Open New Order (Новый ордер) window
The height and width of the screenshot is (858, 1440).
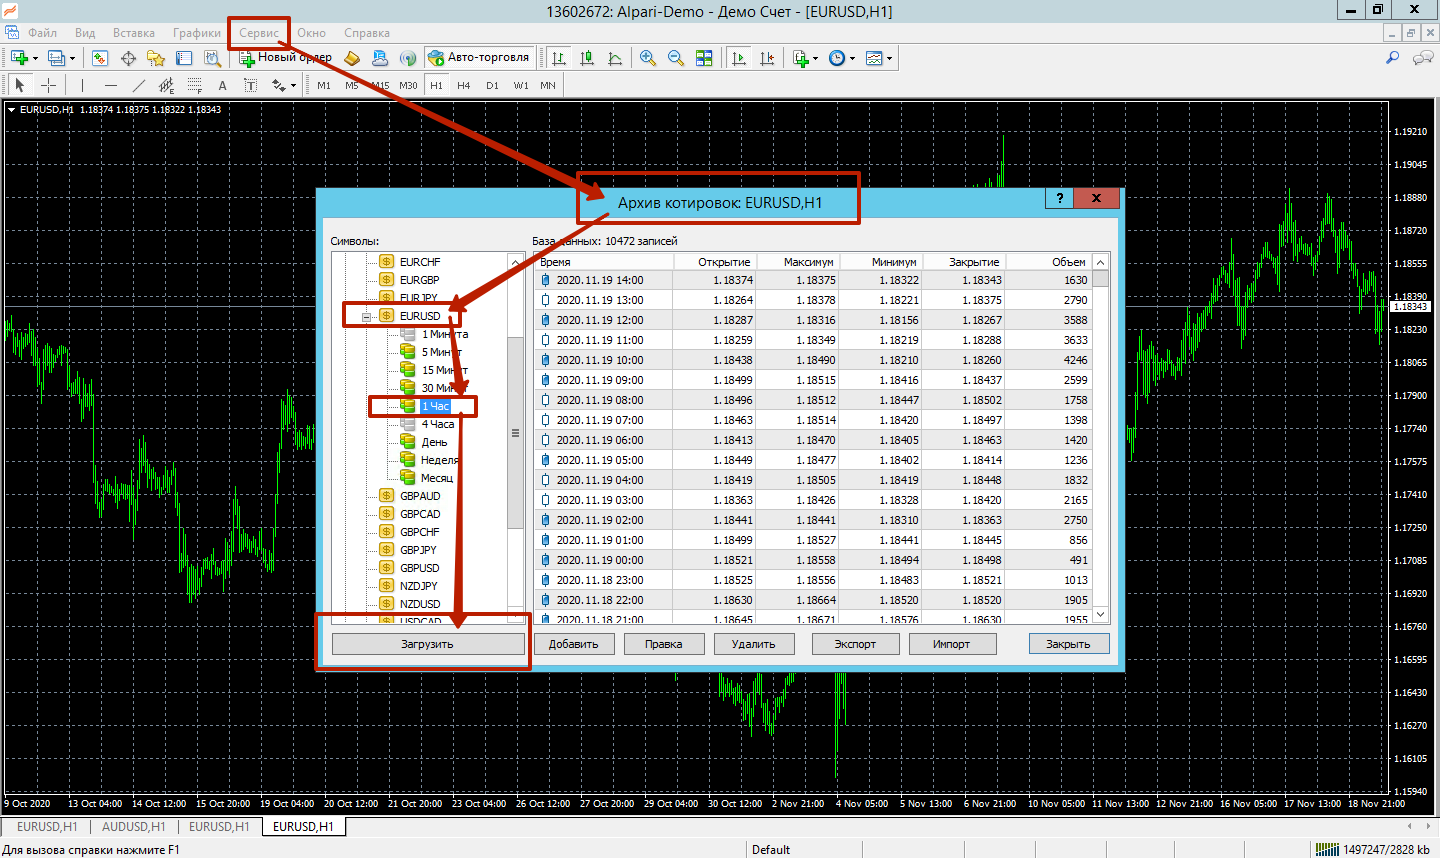(285, 58)
